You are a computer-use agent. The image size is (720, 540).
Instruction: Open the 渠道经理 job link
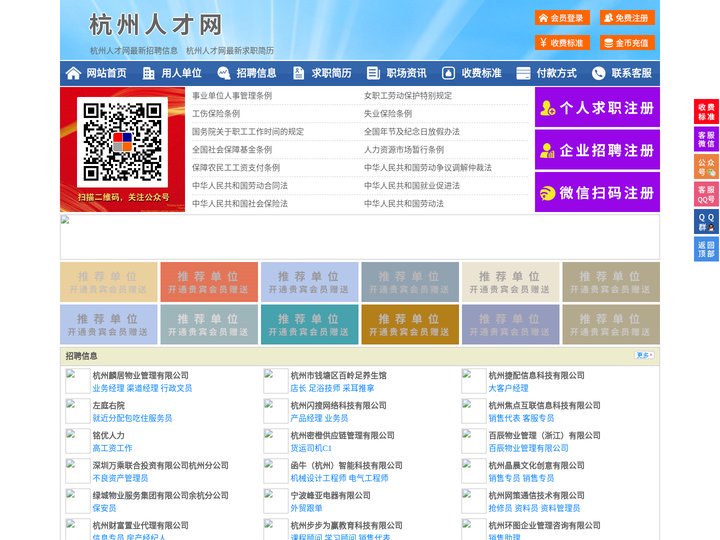142,388
